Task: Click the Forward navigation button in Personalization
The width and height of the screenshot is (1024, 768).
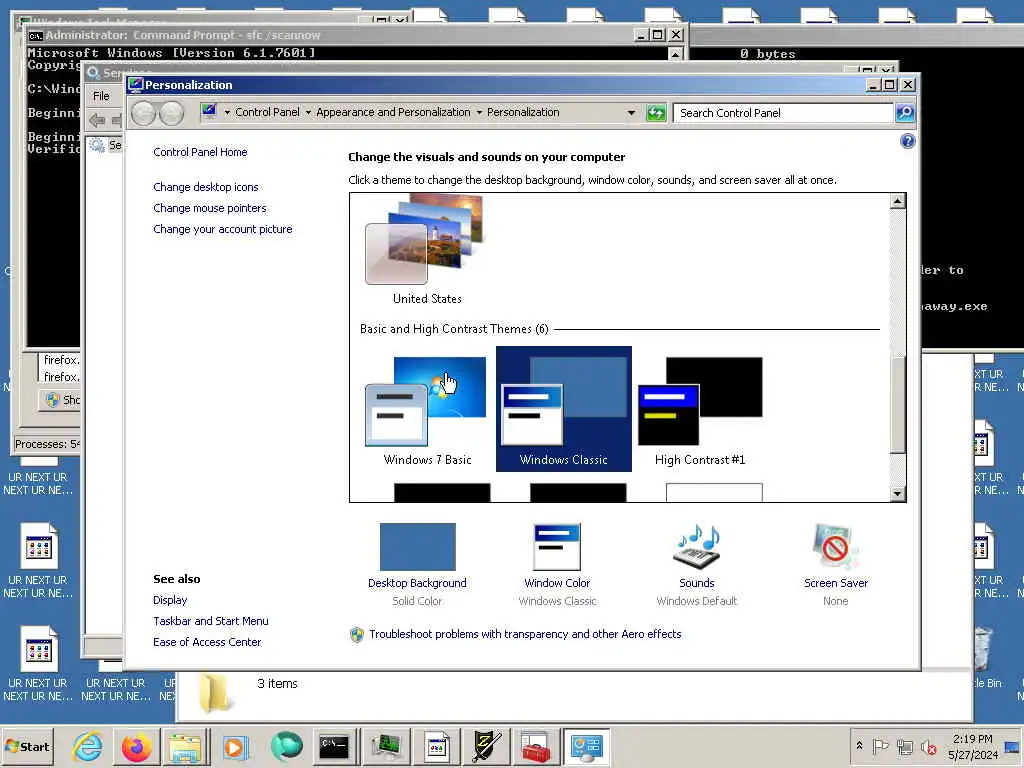Action: [x=171, y=113]
